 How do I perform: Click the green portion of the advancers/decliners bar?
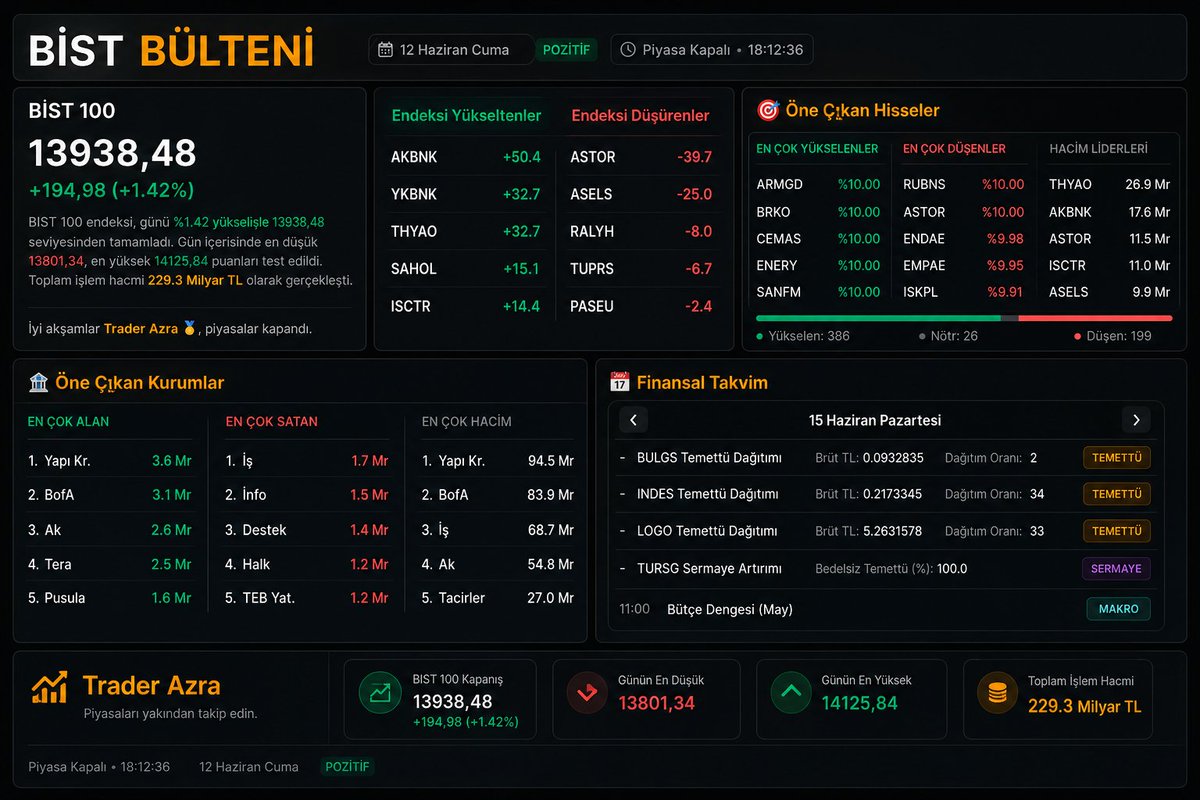point(878,318)
